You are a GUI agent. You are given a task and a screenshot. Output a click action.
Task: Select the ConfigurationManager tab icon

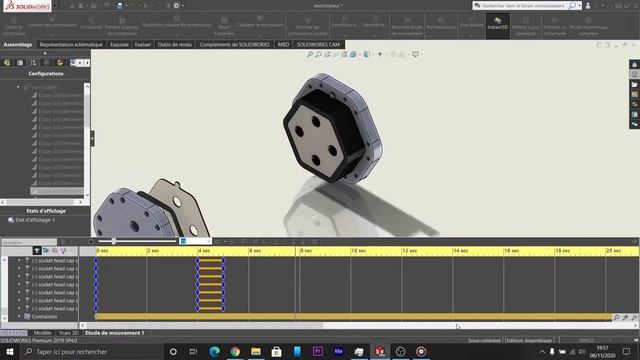coord(33,62)
